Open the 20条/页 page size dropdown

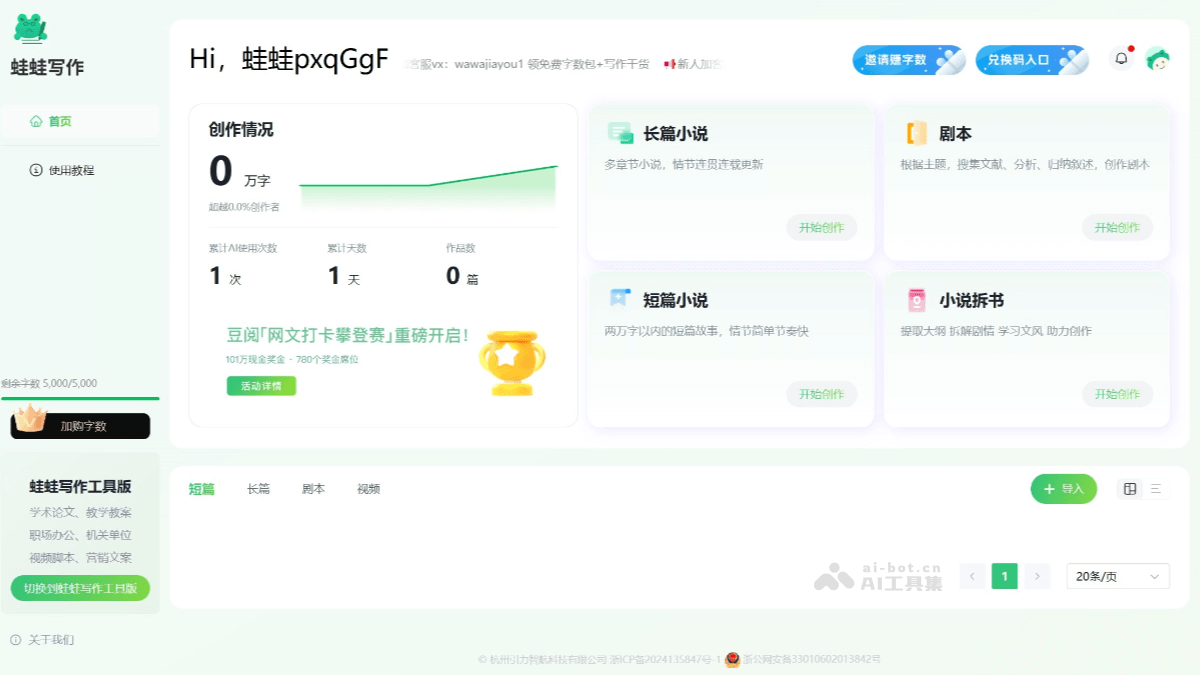(1117, 576)
